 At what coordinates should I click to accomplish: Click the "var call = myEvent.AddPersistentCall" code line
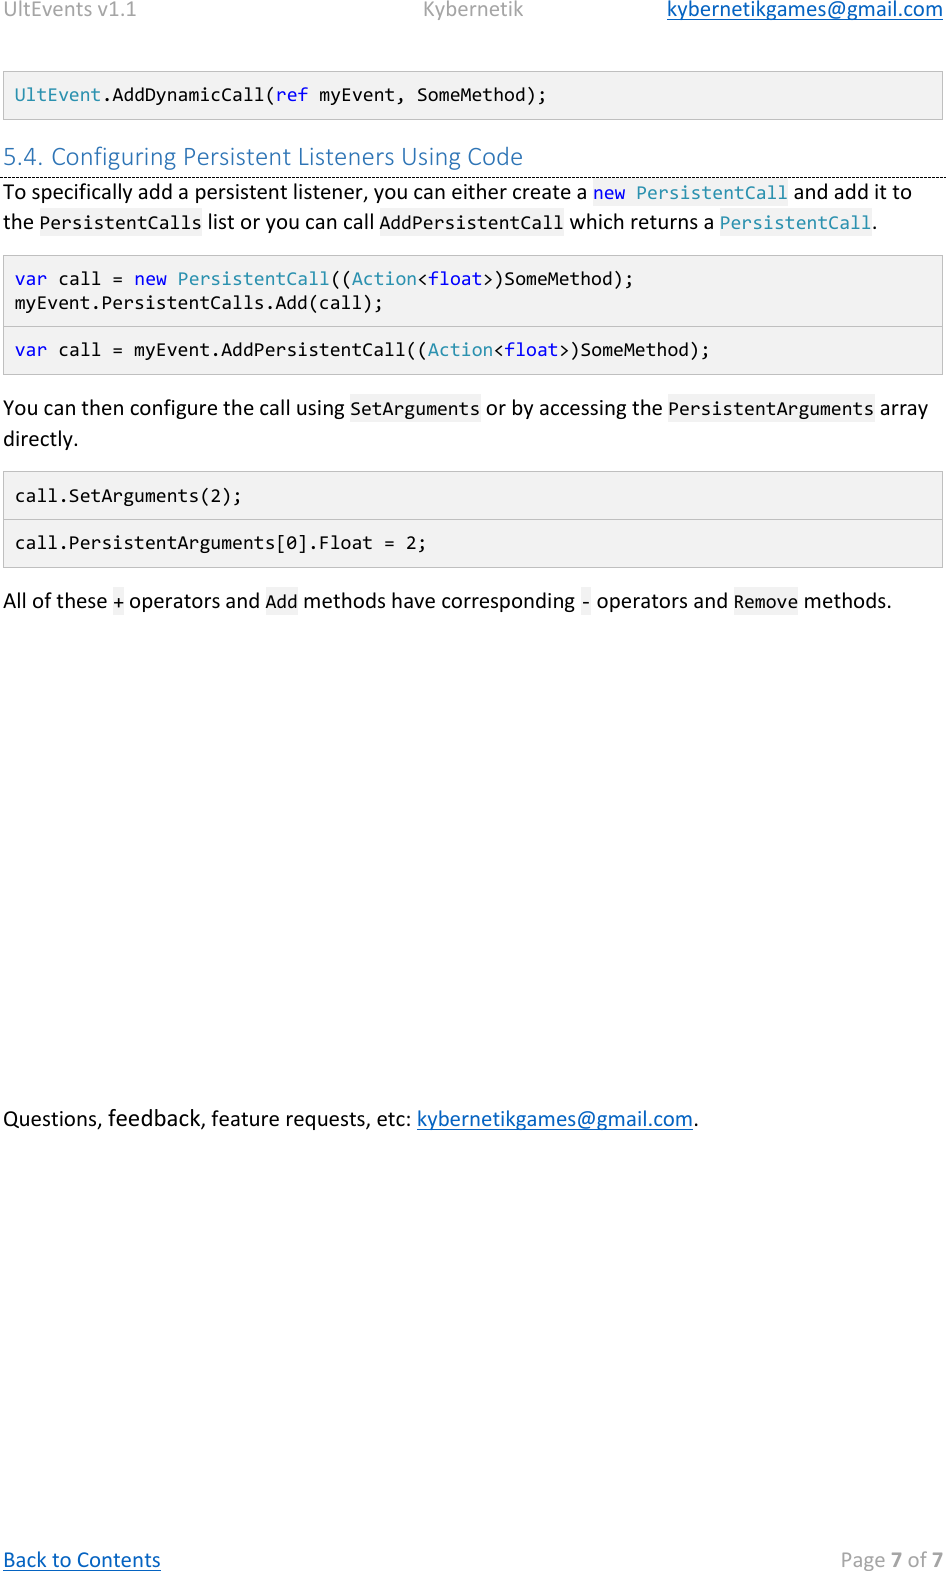click(361, 350)
